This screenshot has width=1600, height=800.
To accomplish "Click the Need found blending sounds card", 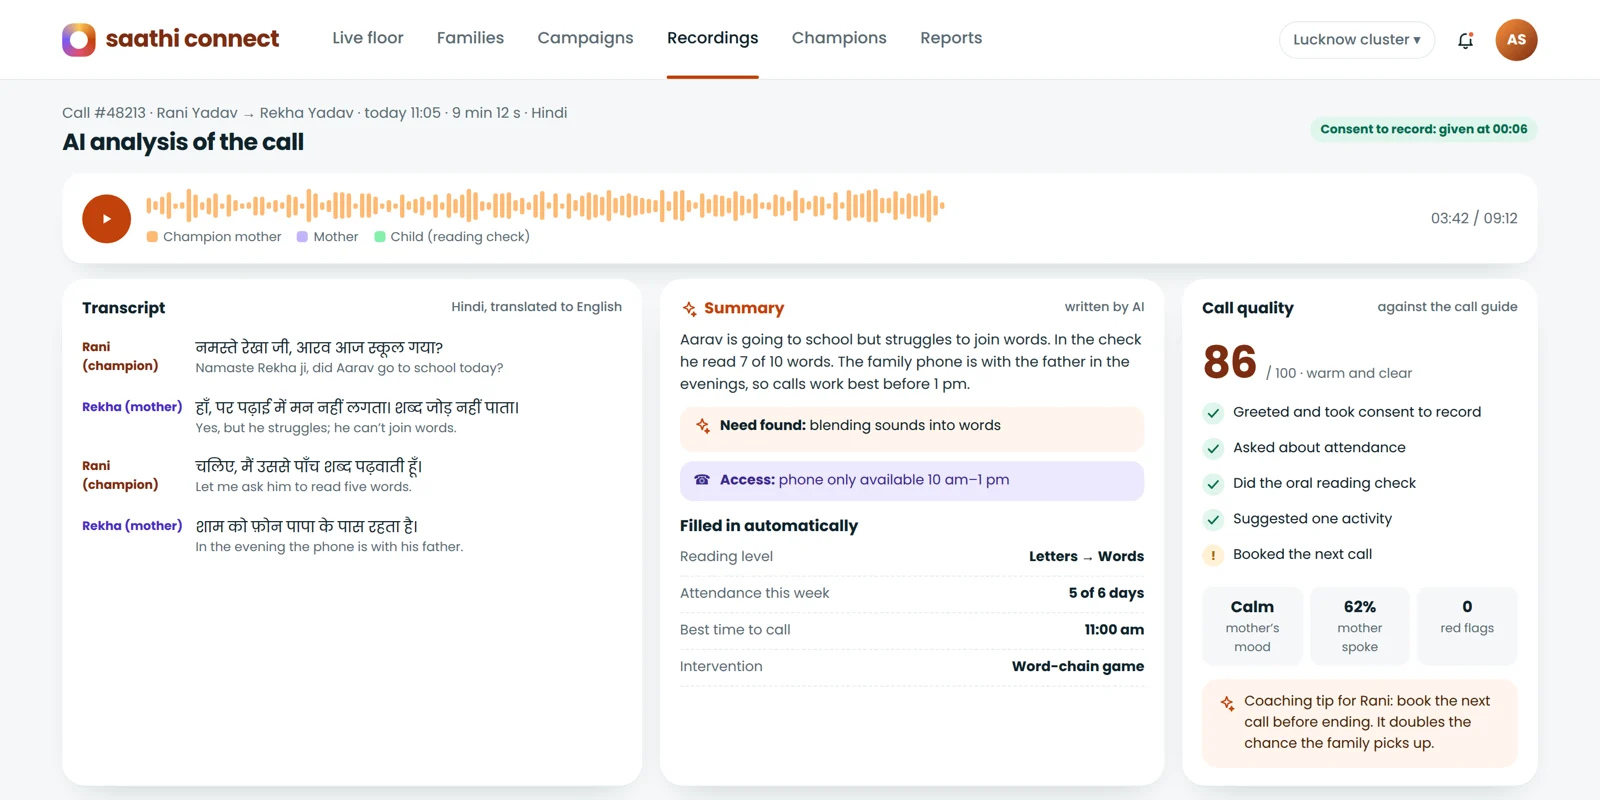I will click(912, 428).
